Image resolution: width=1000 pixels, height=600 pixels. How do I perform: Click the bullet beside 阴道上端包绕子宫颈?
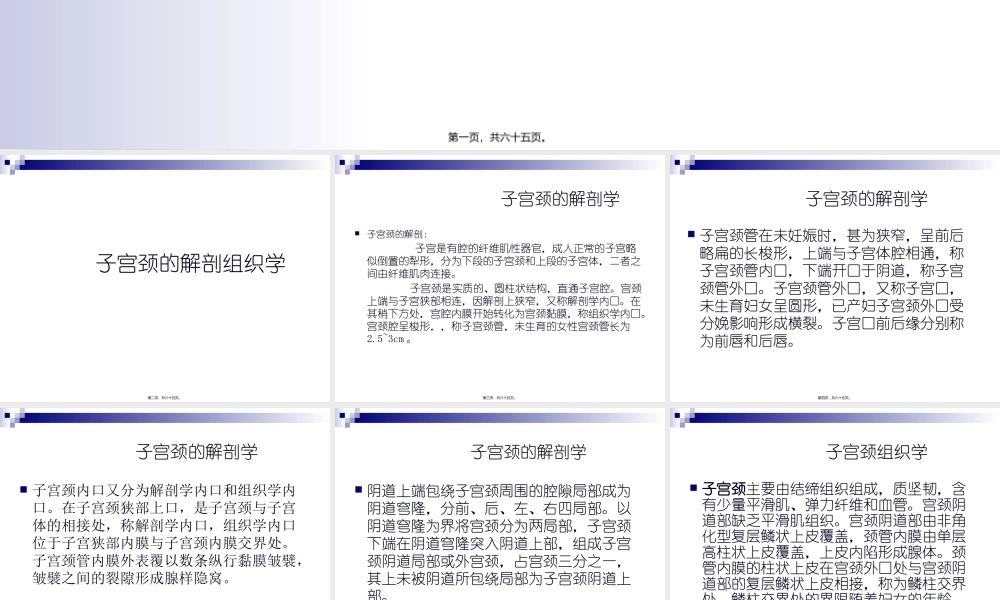pyautogui.click(x=356, y=489)
